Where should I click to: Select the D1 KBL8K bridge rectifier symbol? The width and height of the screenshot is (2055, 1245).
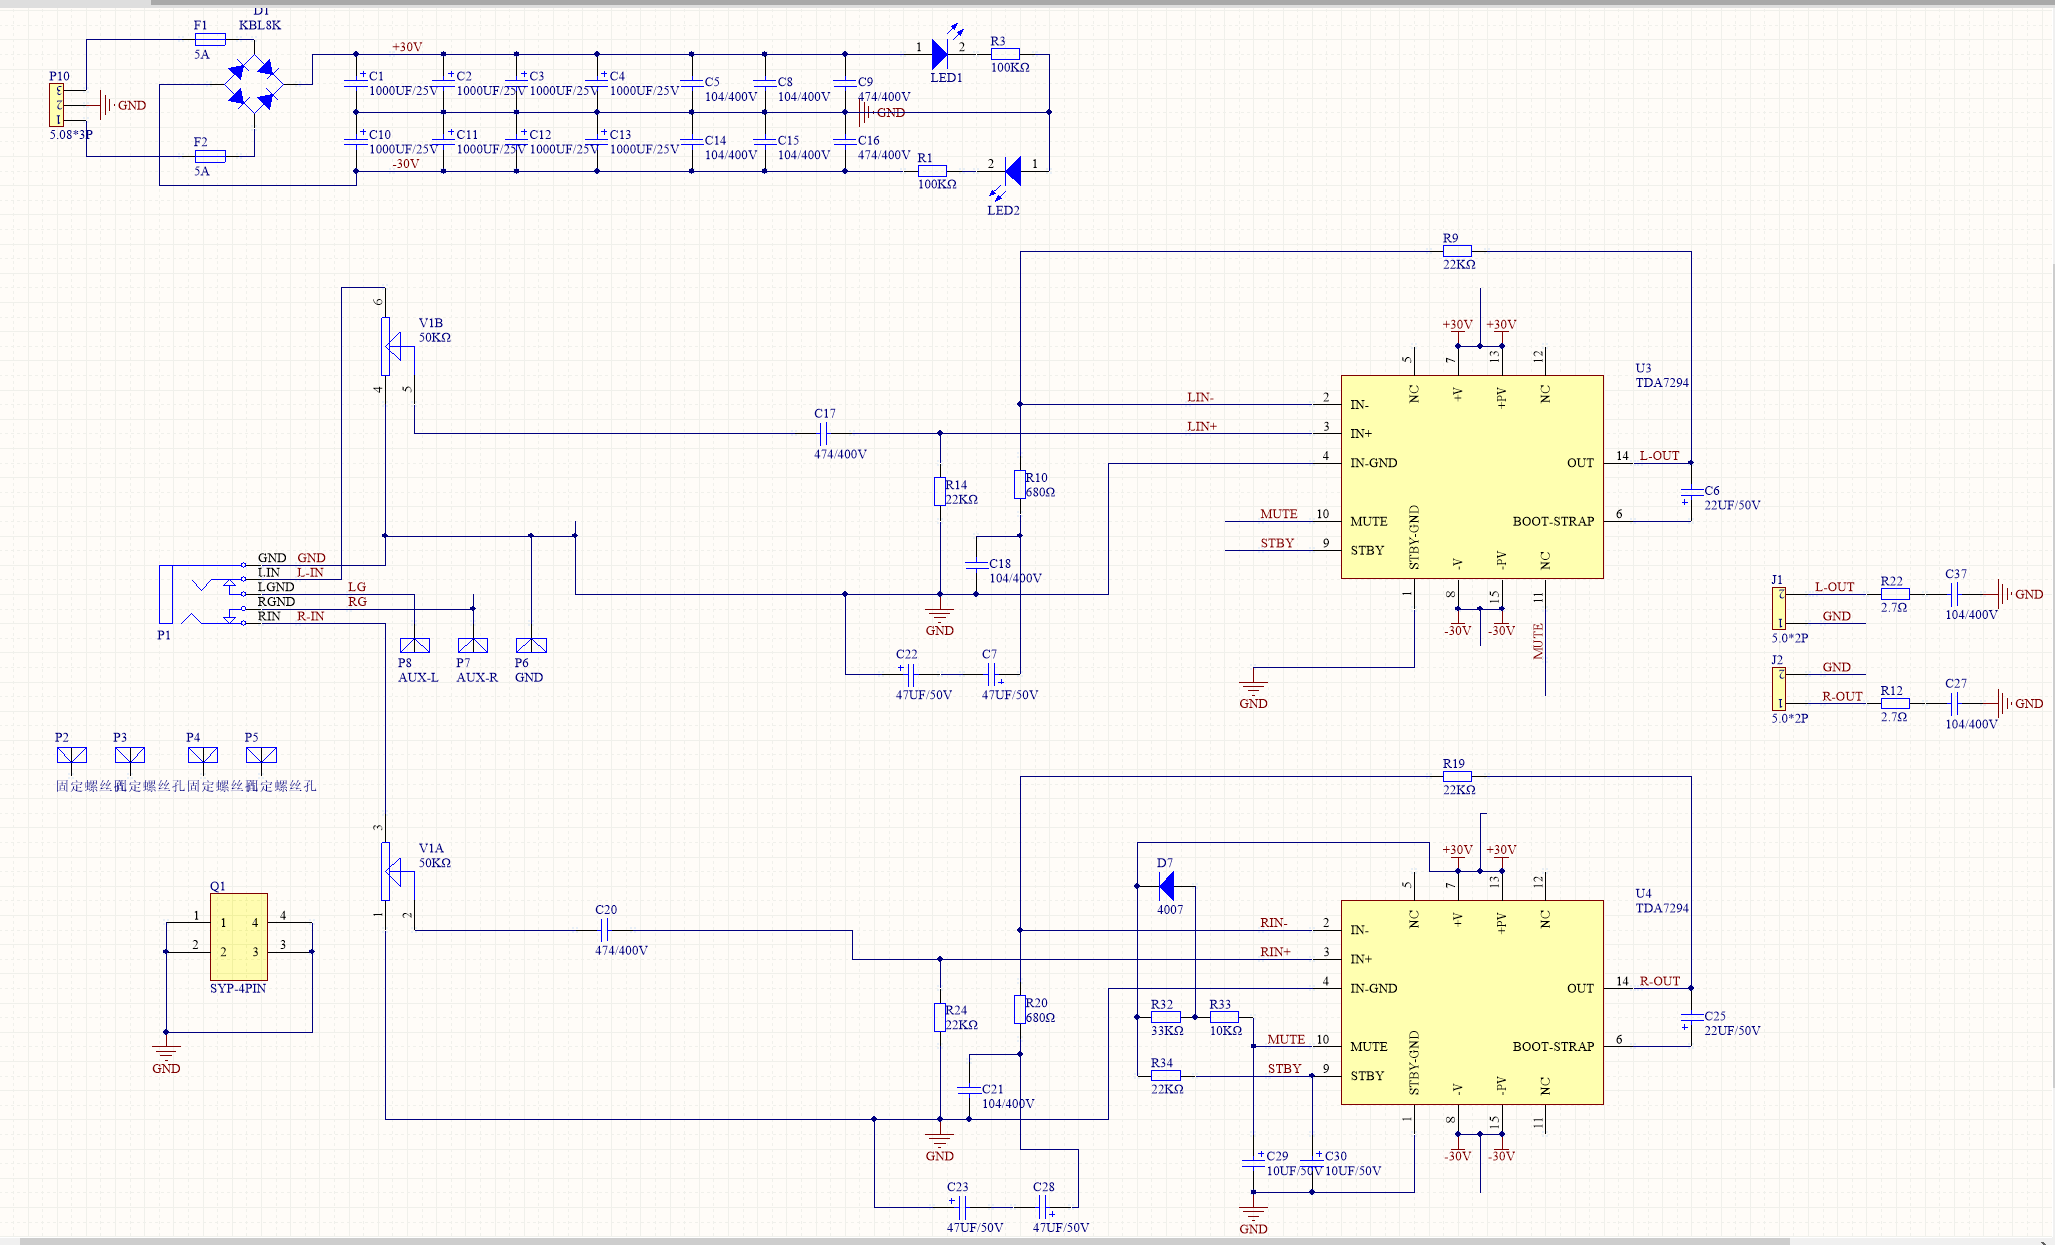coord(253,84)
